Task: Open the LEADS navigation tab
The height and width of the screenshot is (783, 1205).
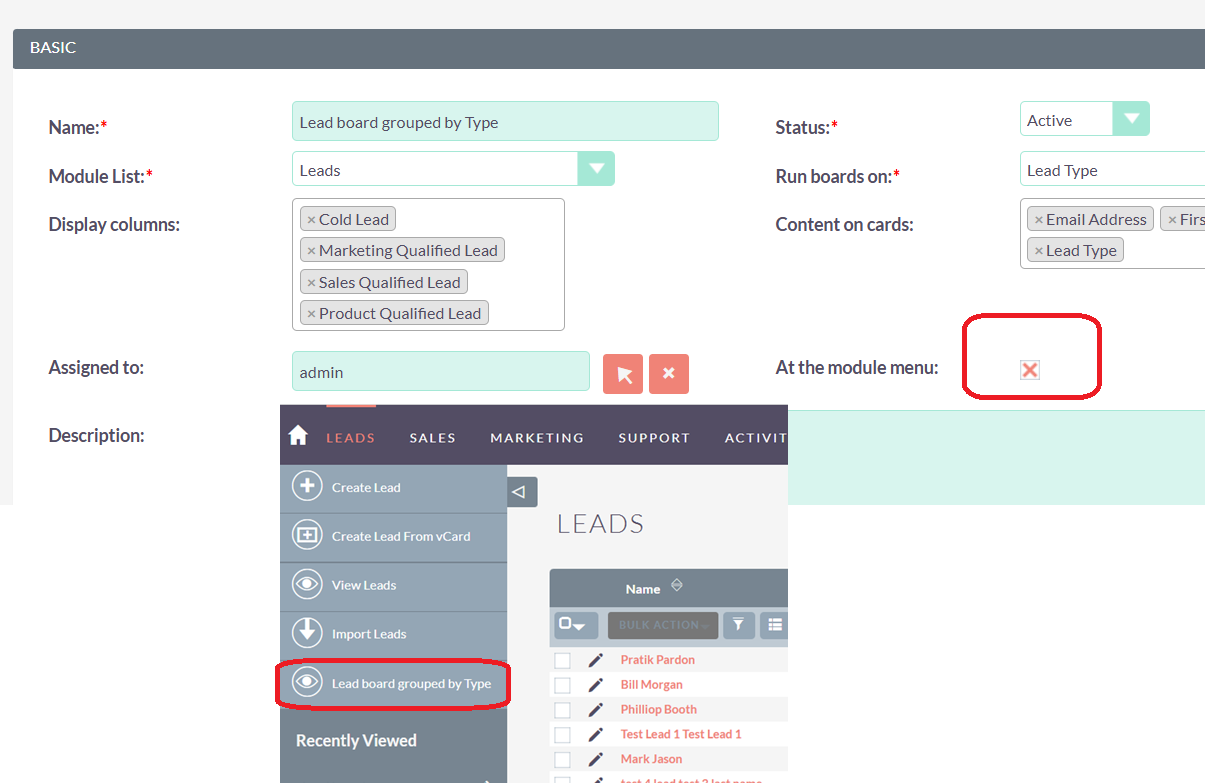Action: pos(350,437)
